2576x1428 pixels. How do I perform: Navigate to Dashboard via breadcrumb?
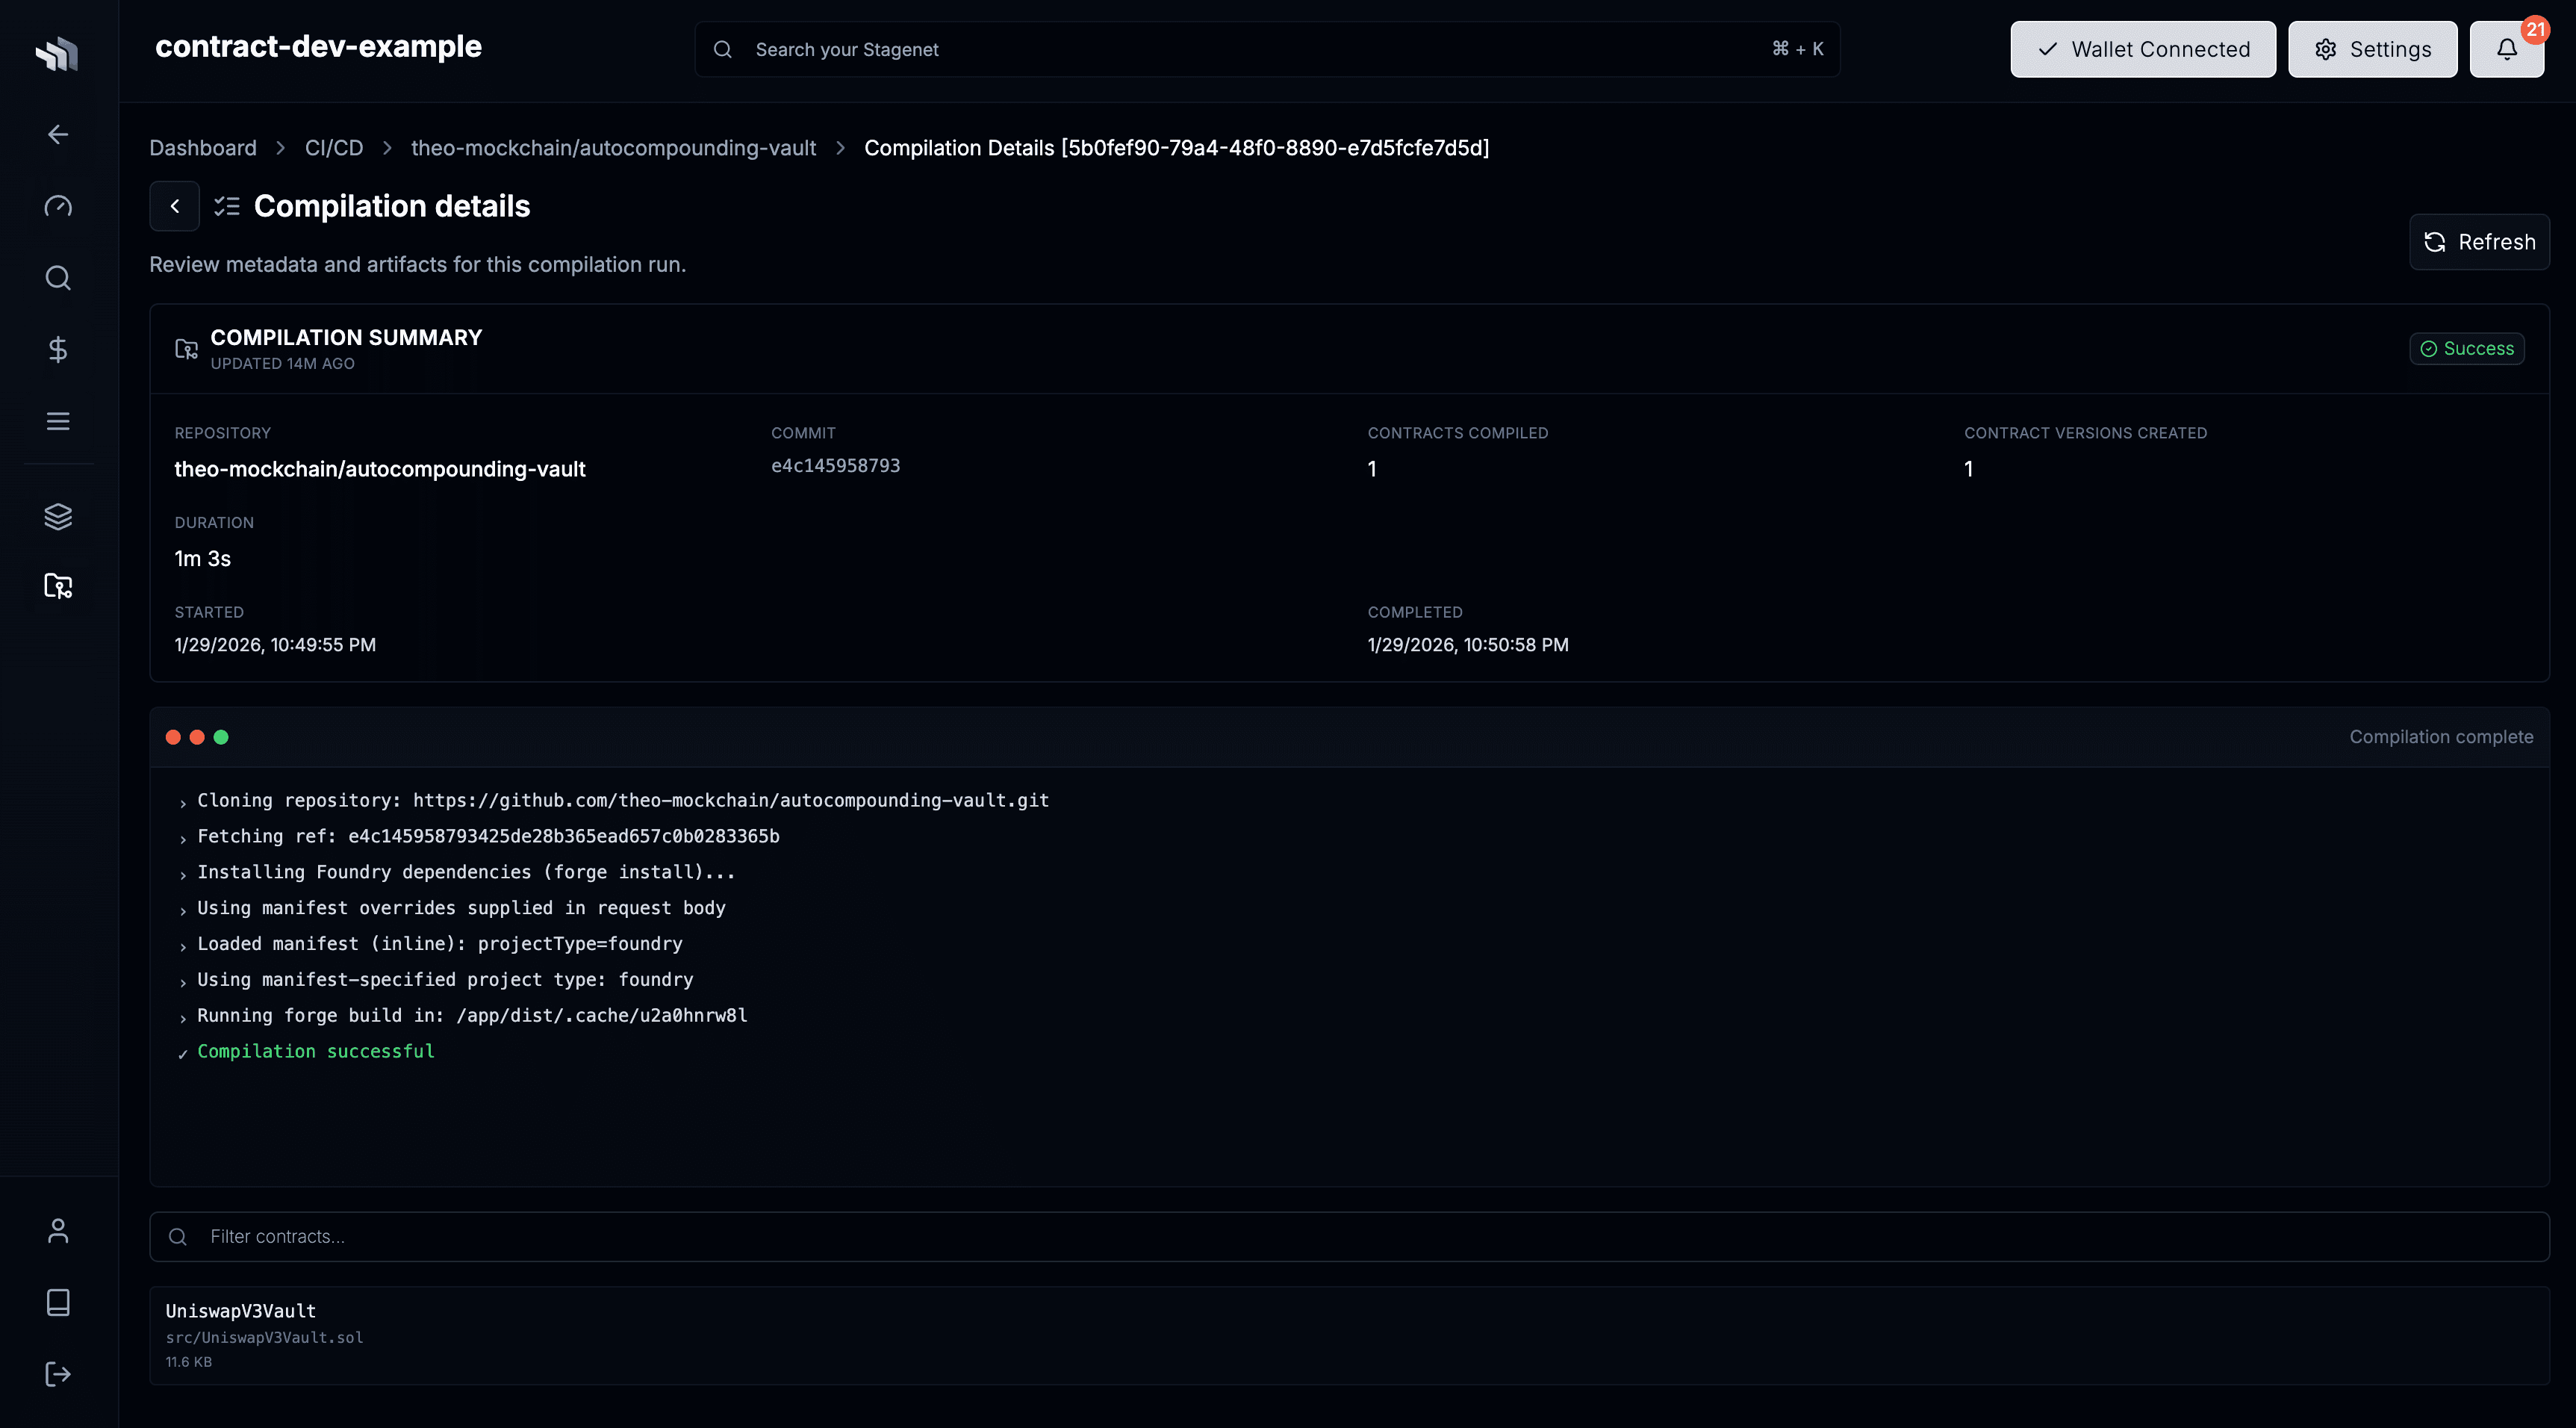[x=202, y=147]
